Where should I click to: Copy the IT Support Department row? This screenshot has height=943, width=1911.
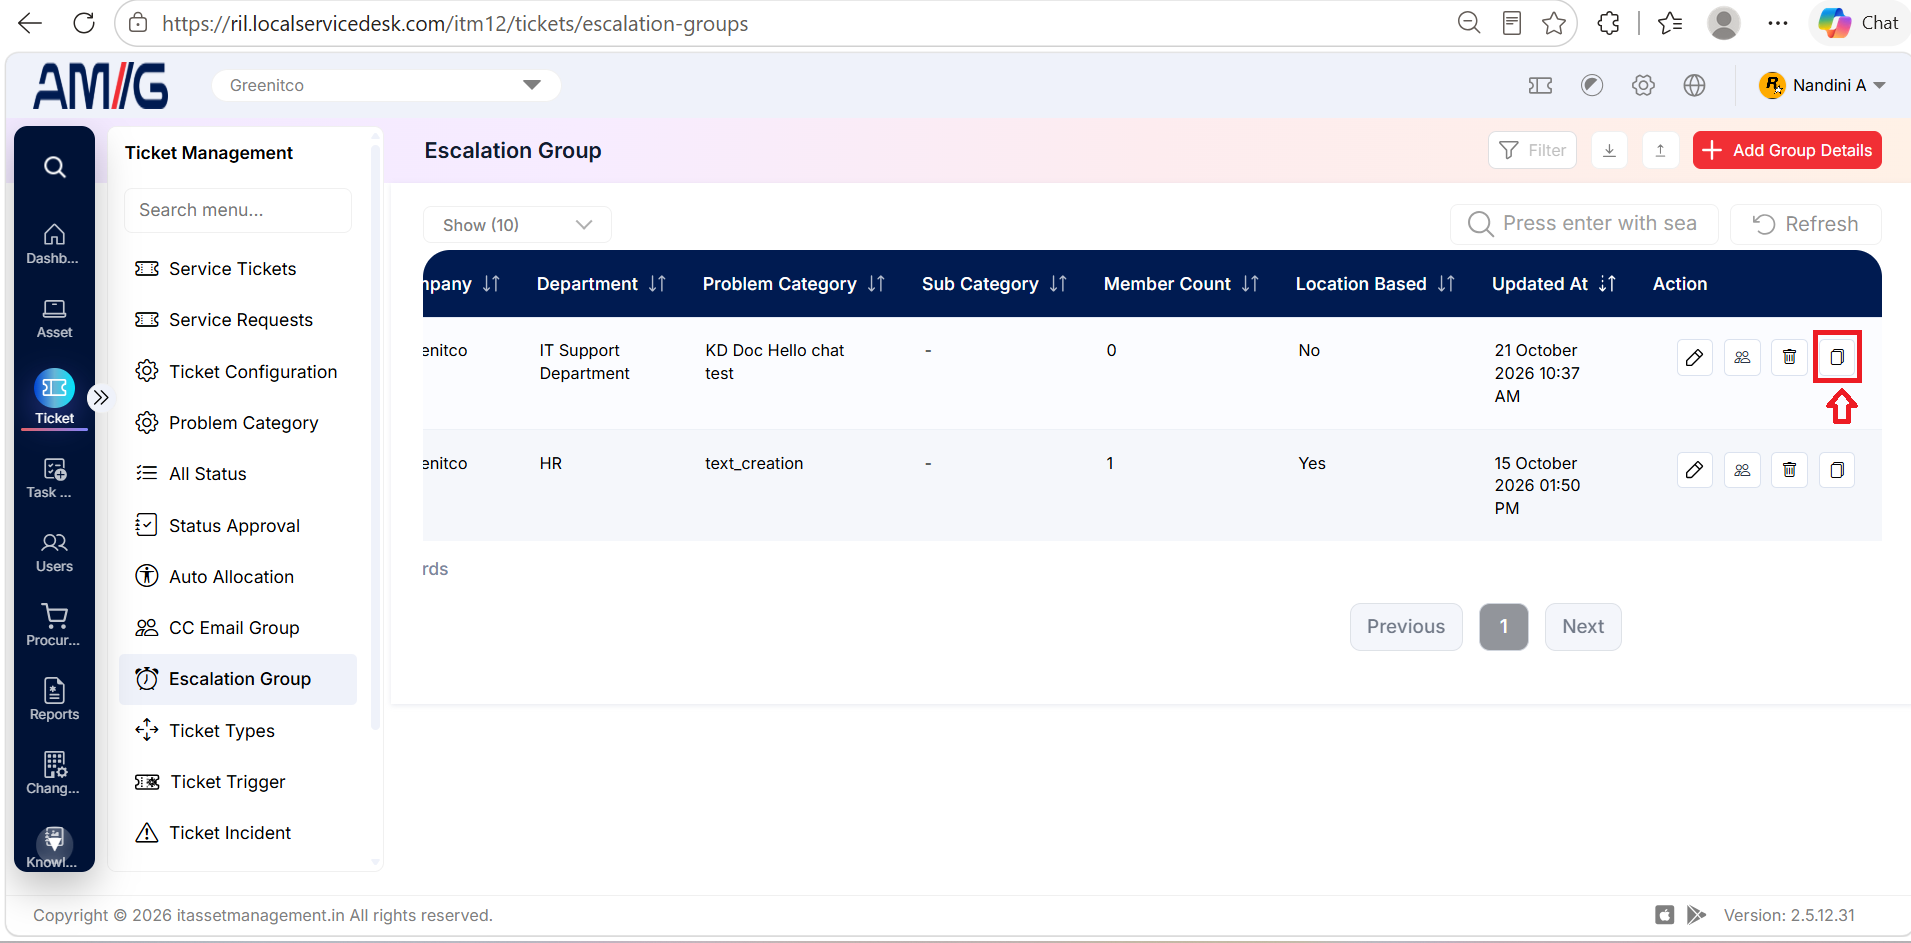click(x=1837, y=357)
